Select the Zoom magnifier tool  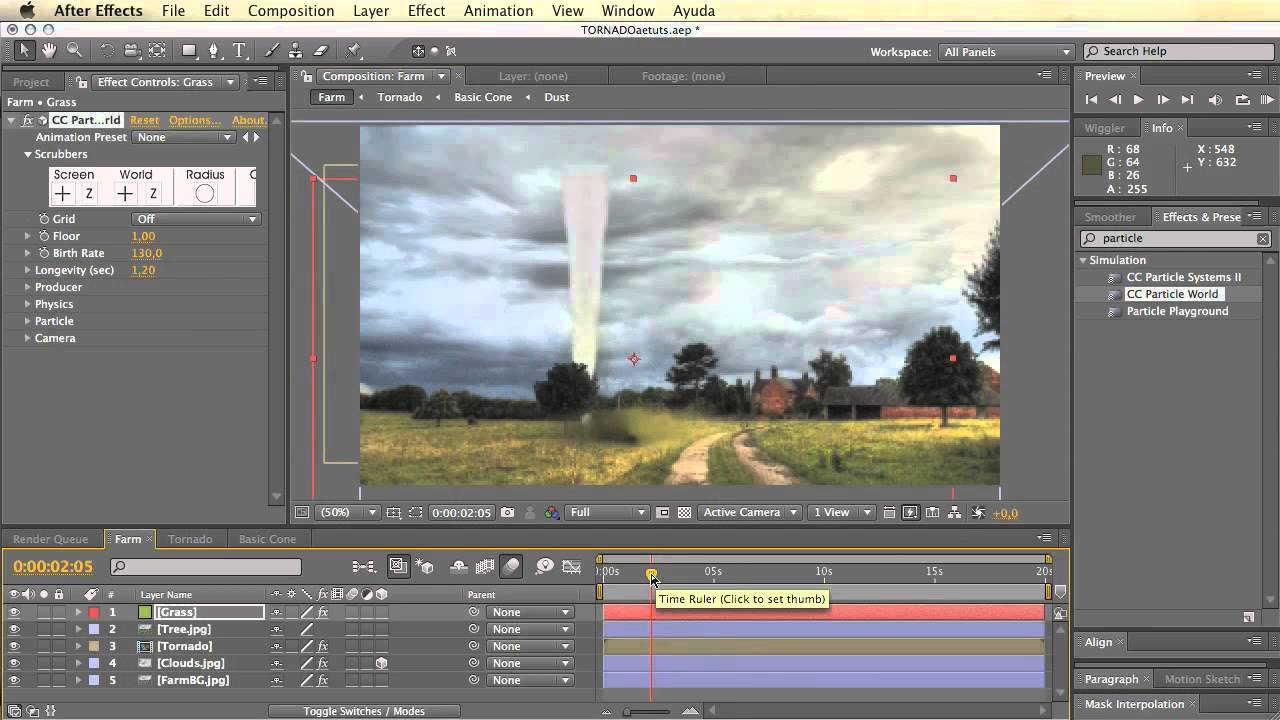point(74,50)
